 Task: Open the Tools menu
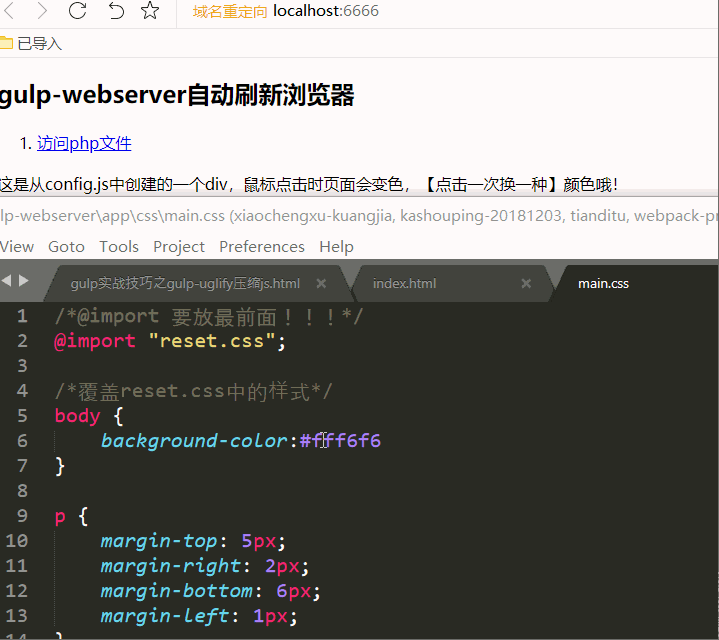click(119, 247)
